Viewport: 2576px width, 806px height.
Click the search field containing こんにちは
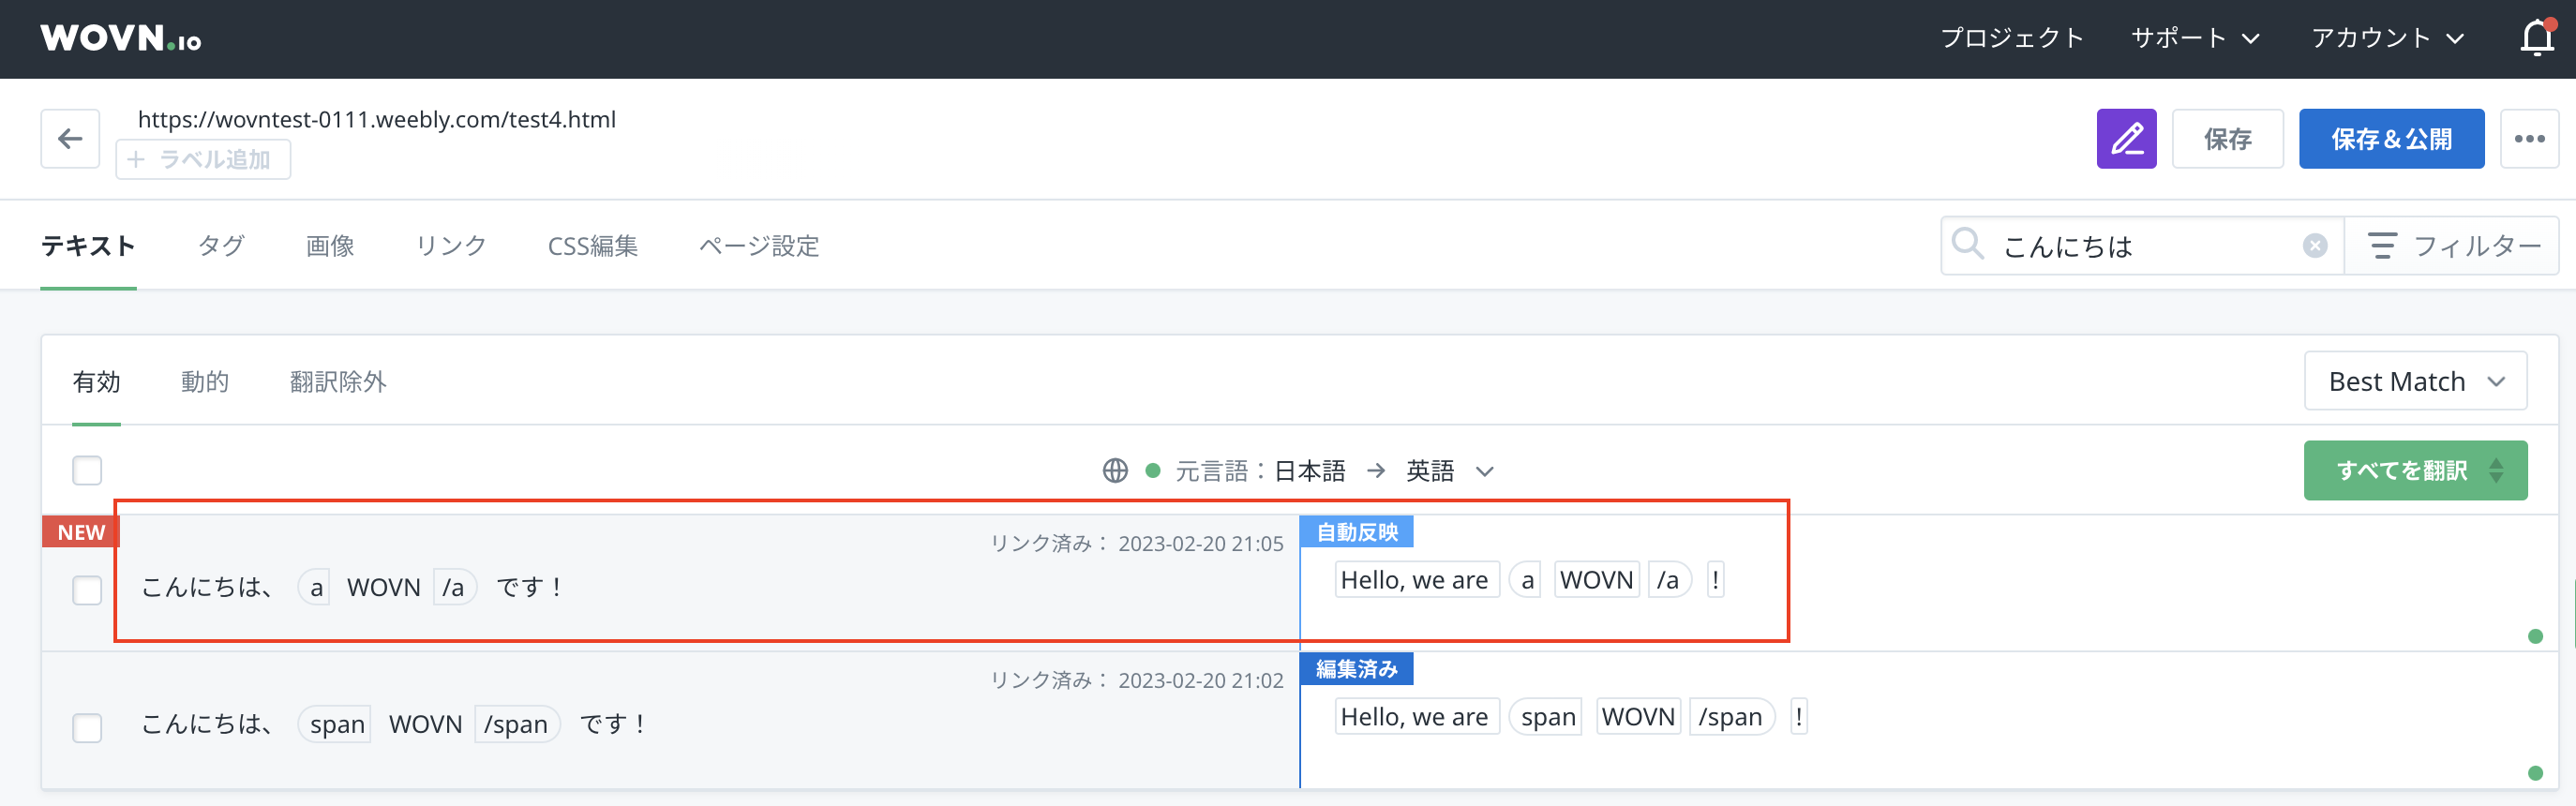pos(2140,246)
